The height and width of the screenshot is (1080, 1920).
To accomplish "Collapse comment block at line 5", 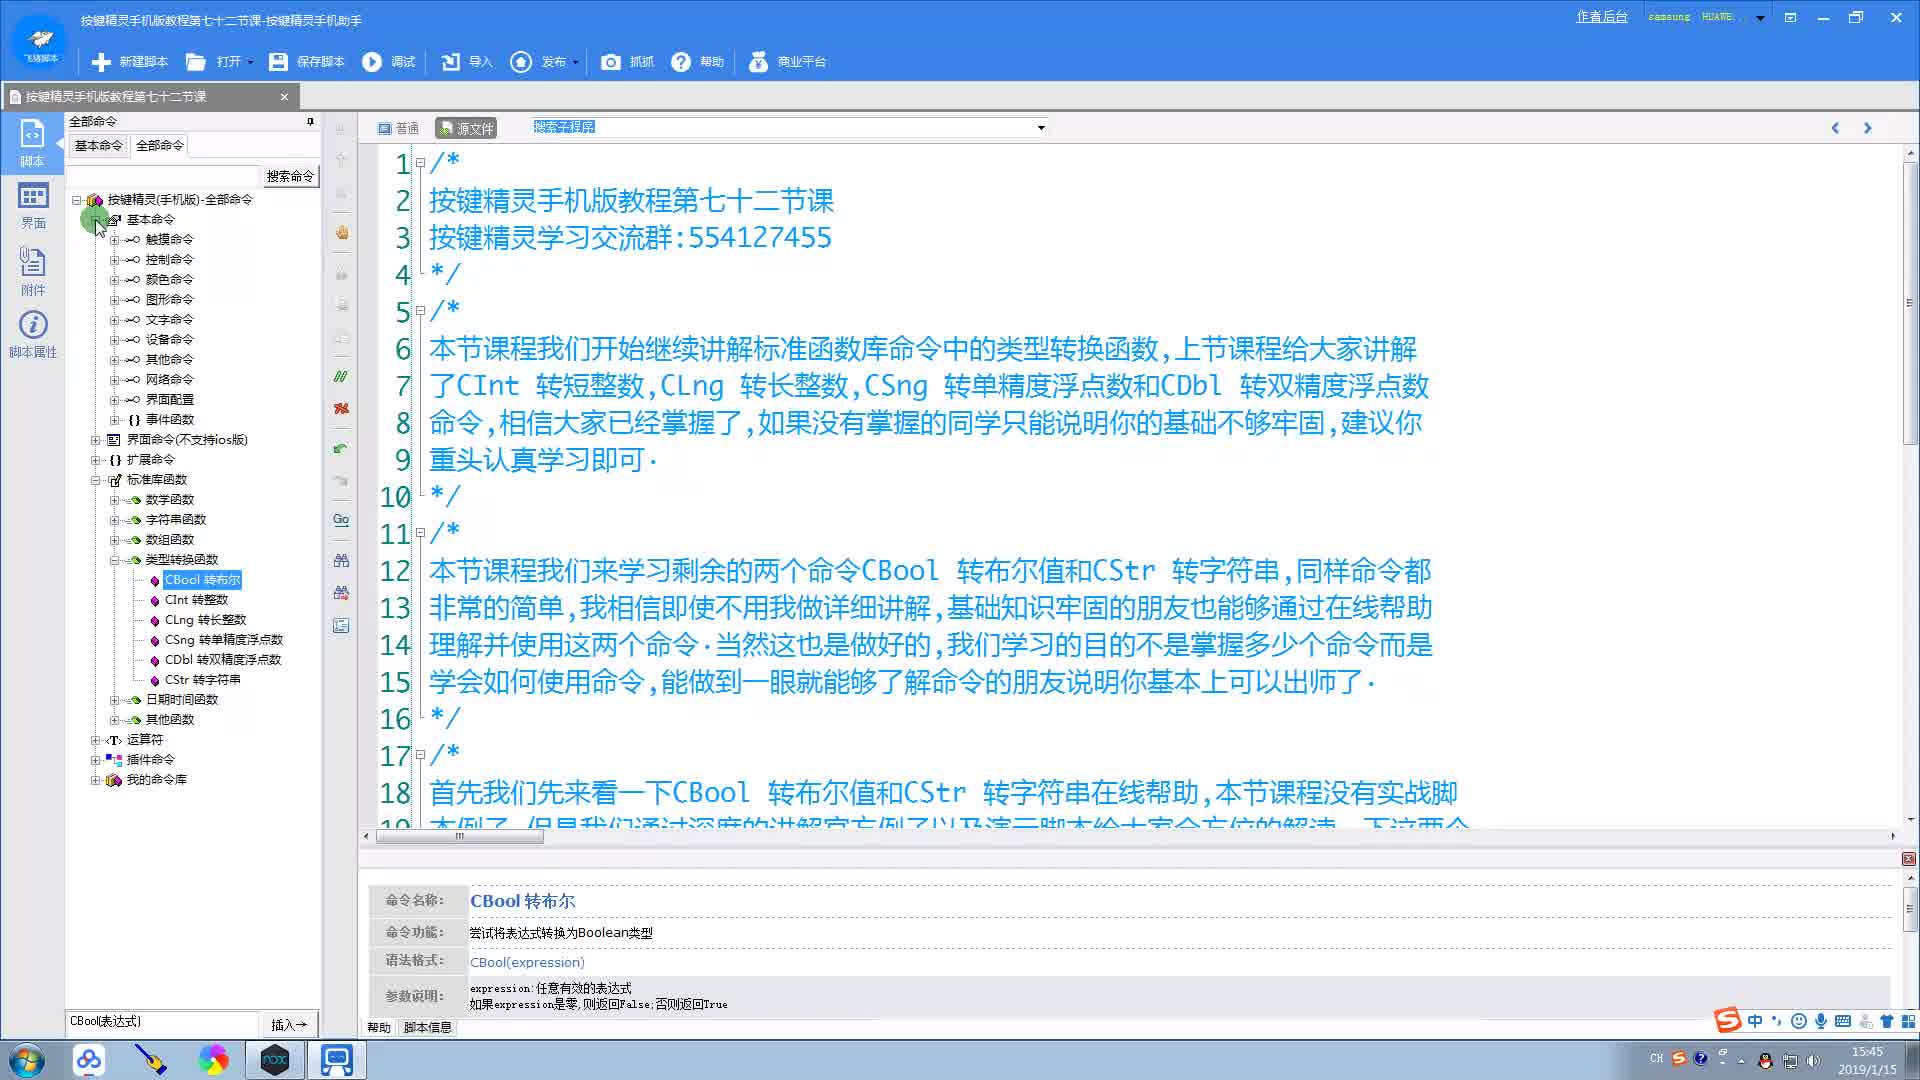I will (x=420, y=311).
